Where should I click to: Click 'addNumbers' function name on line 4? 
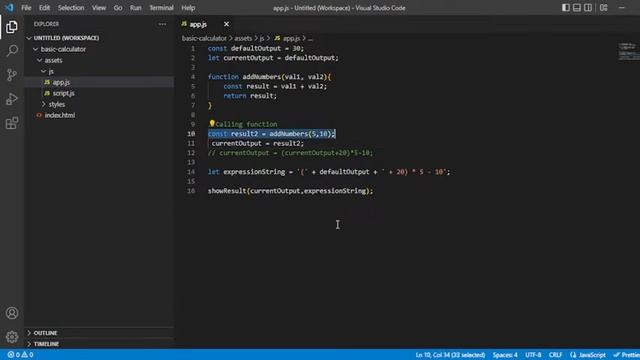click(262, 77)
